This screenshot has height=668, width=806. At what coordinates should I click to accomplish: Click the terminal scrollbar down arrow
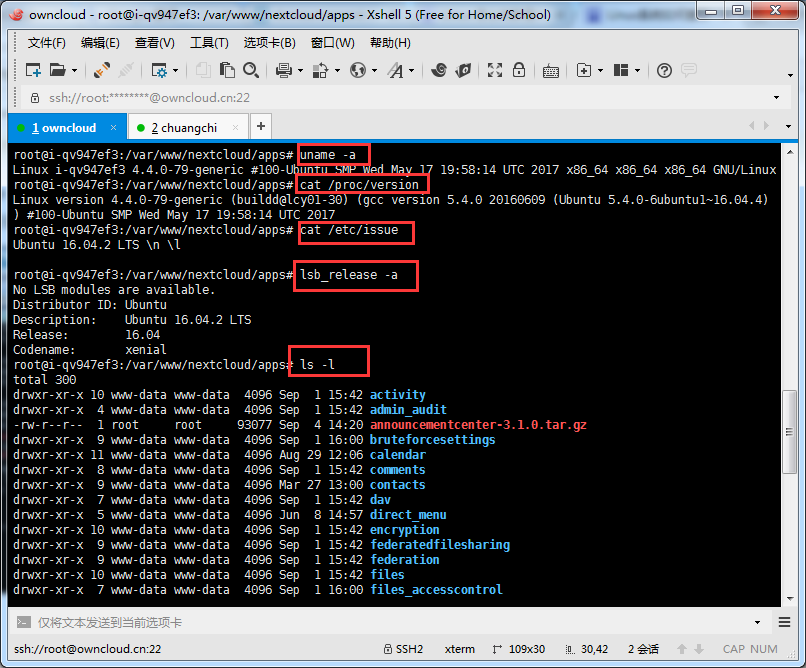790,599
